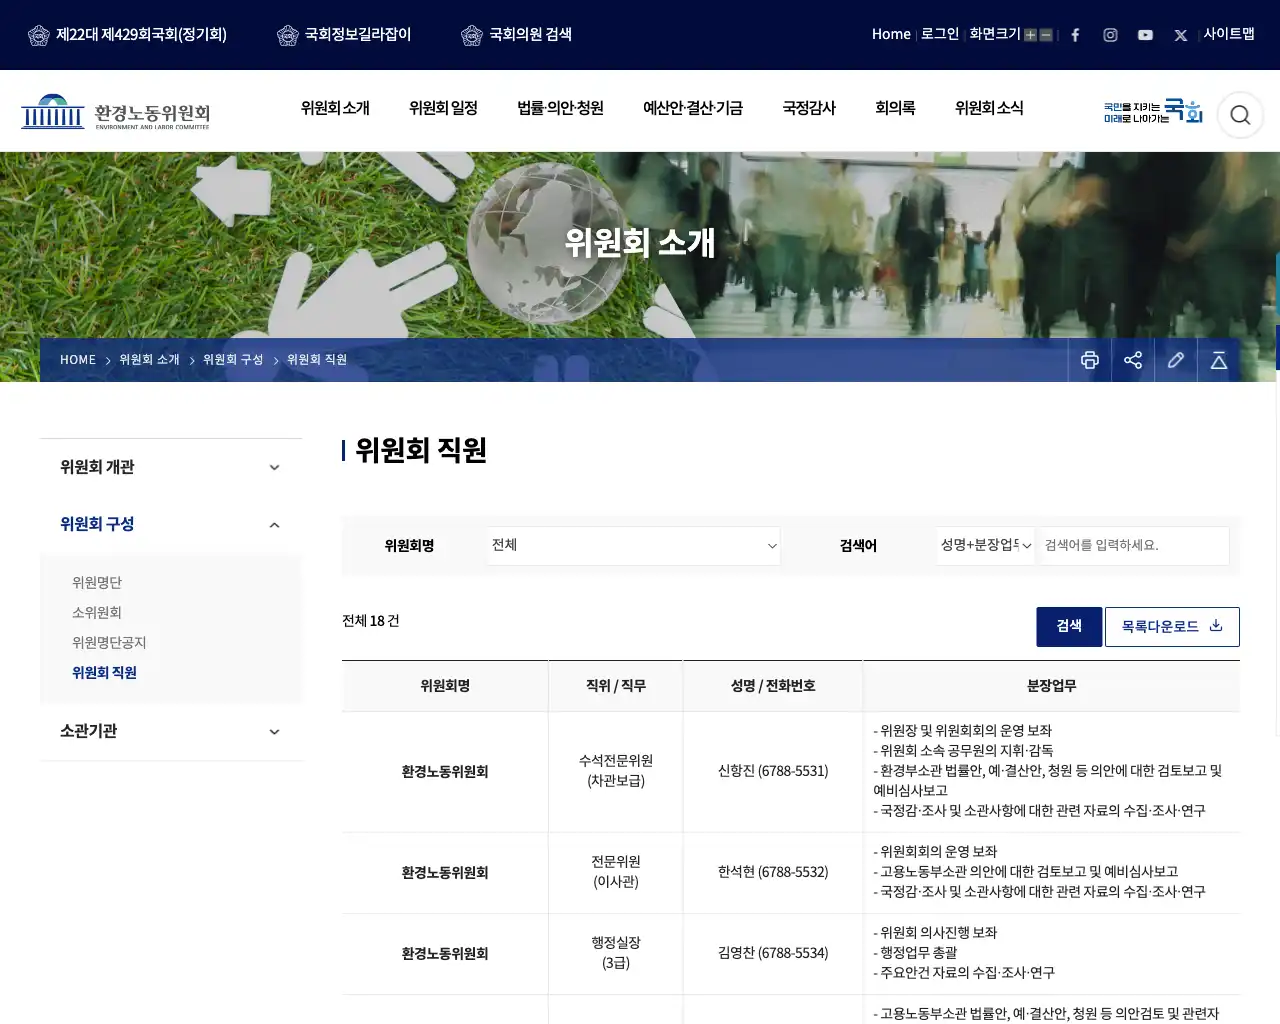Open the Instagram icon link
The height and width of the screenshot is (1024, 1280).
(x=1110, y=35)
